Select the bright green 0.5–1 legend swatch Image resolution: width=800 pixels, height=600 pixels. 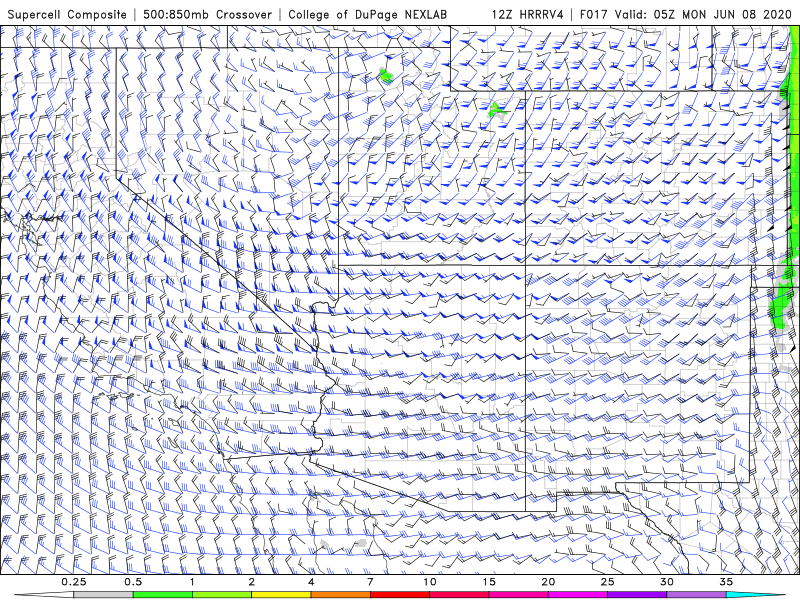163,595
